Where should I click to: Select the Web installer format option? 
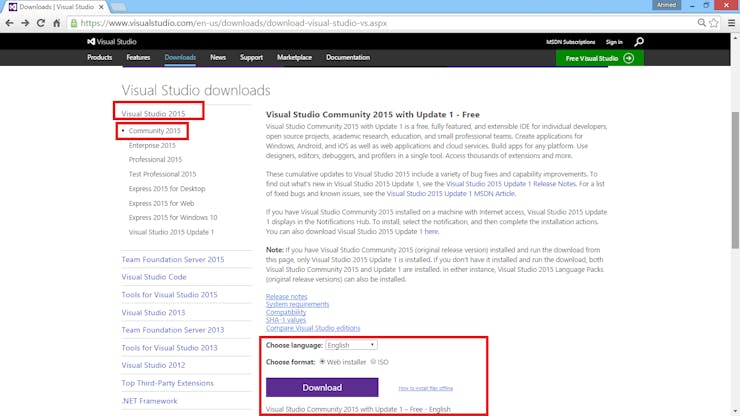[x=322, y=362]
